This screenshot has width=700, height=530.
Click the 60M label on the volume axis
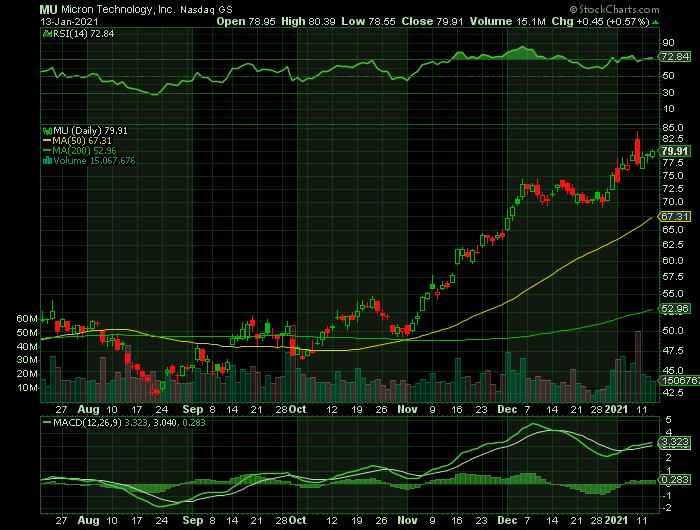click(x=27, y=319)
